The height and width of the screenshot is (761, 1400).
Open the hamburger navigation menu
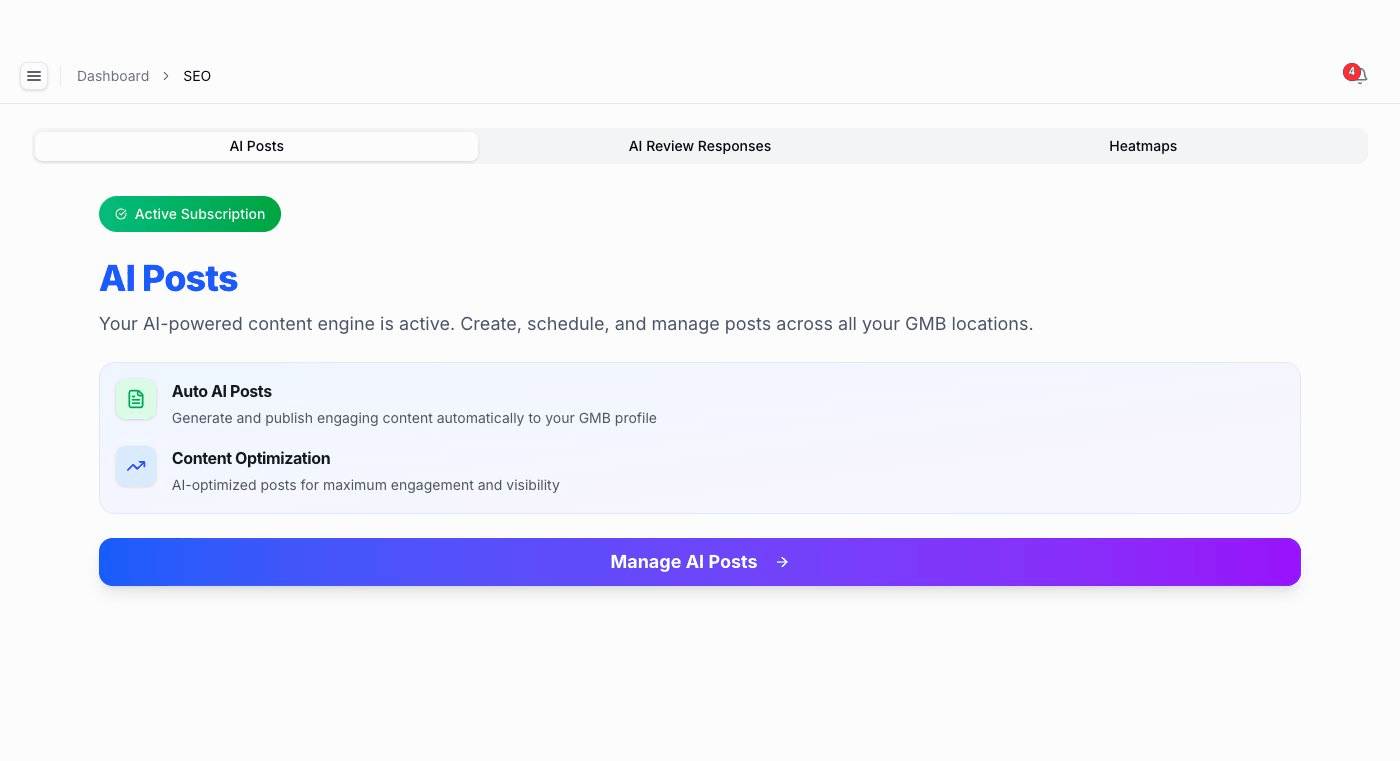point(34,76)
